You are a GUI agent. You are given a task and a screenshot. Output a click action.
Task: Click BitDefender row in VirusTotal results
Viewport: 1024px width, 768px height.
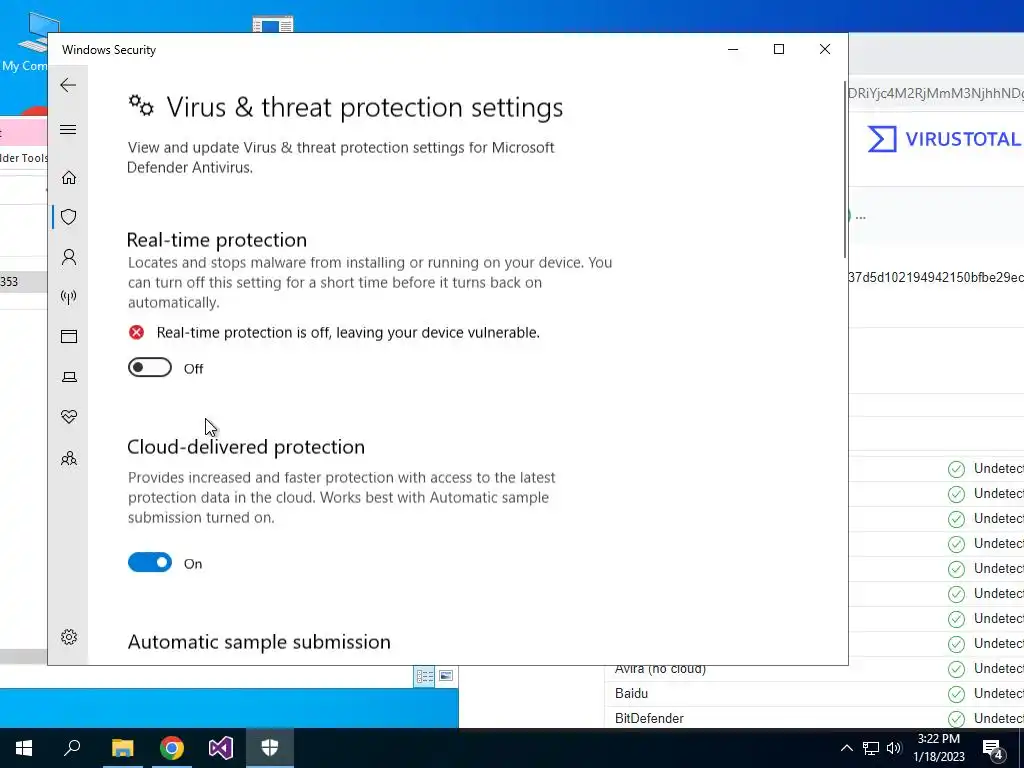click(x=814, y=718)
